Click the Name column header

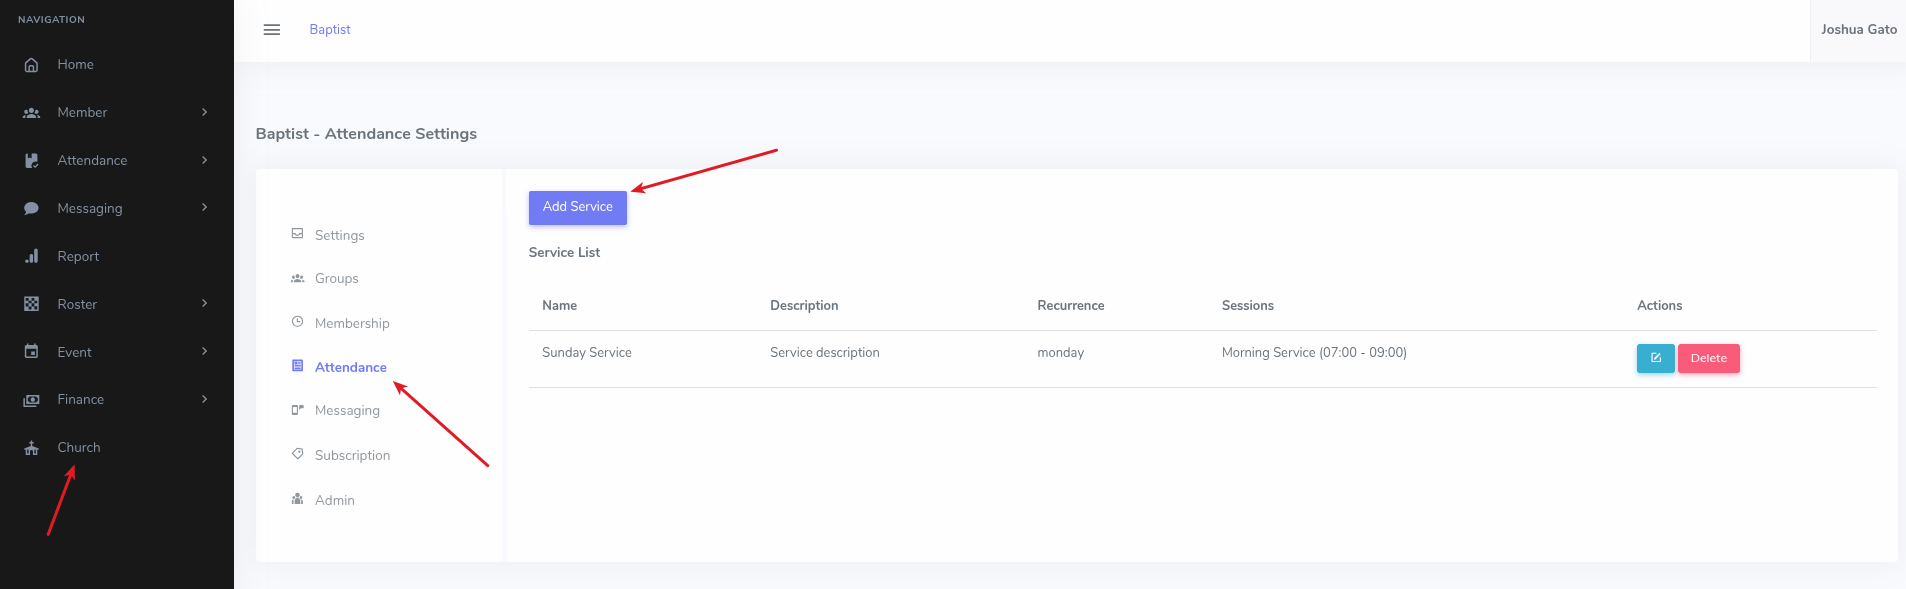click(x=559, y=306)
